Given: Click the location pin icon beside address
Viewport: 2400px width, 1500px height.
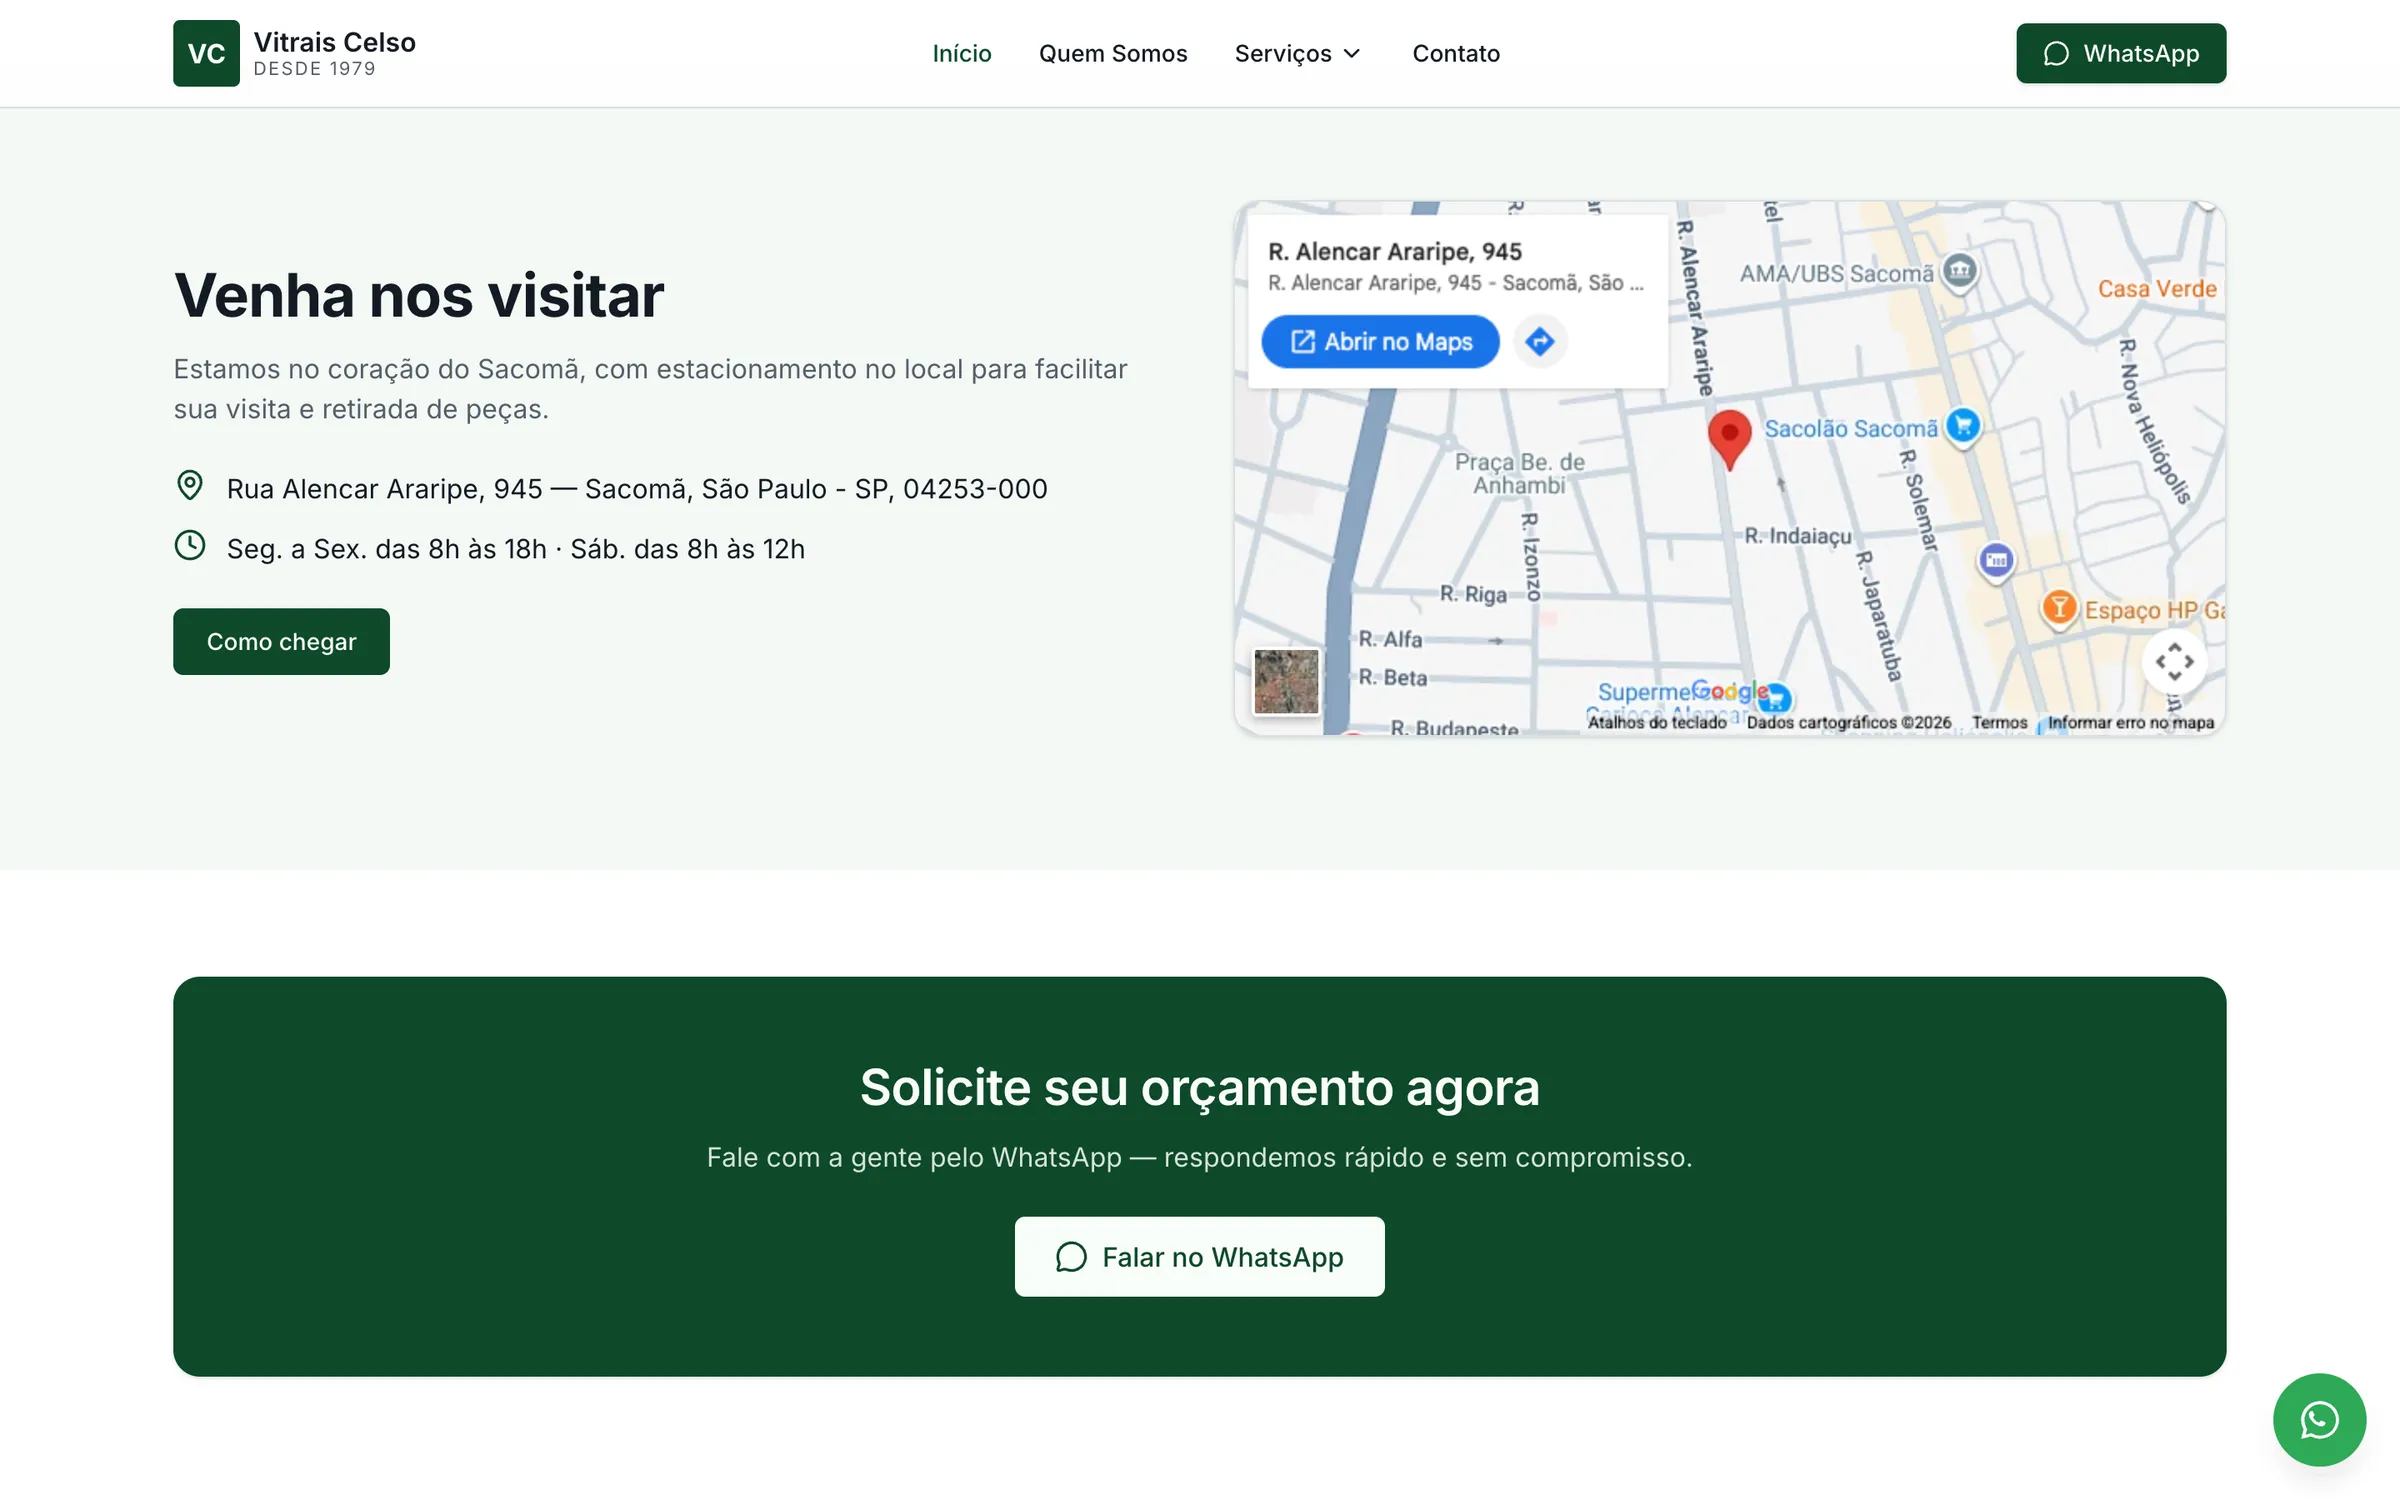Looking at the screenshot, I should 190,486.
